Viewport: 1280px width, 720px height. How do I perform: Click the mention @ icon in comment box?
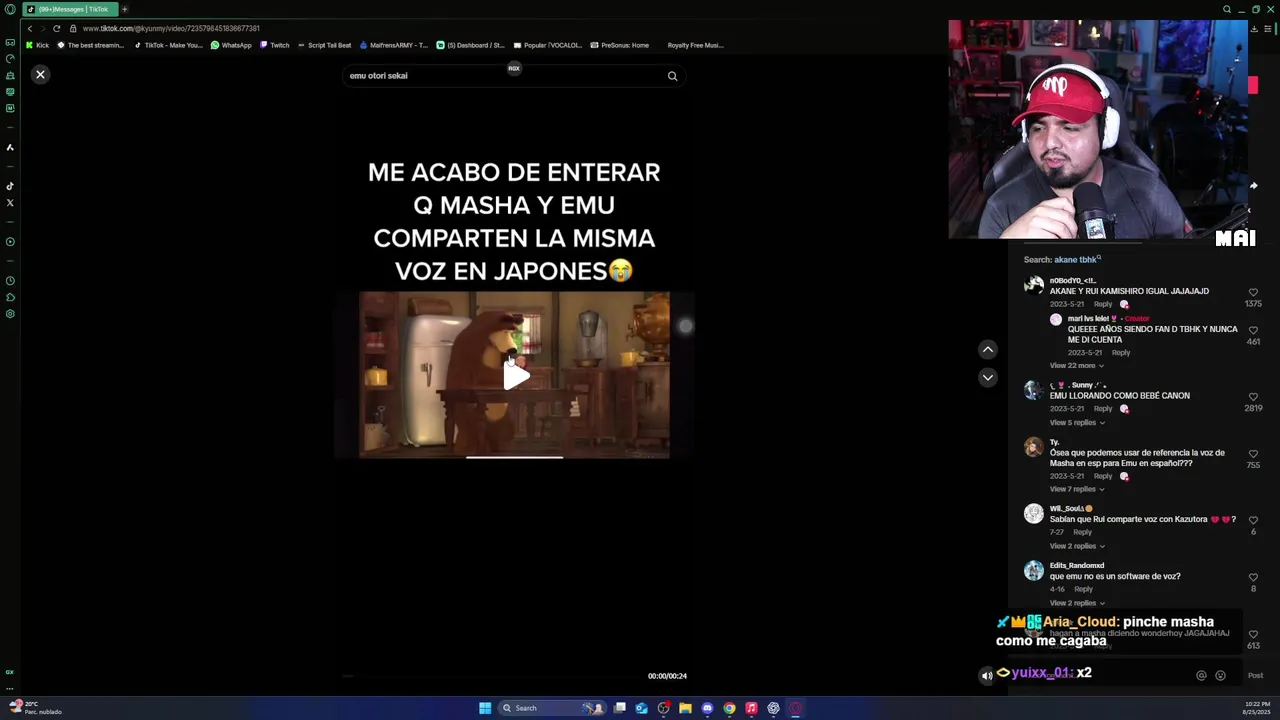(1201, 676)
